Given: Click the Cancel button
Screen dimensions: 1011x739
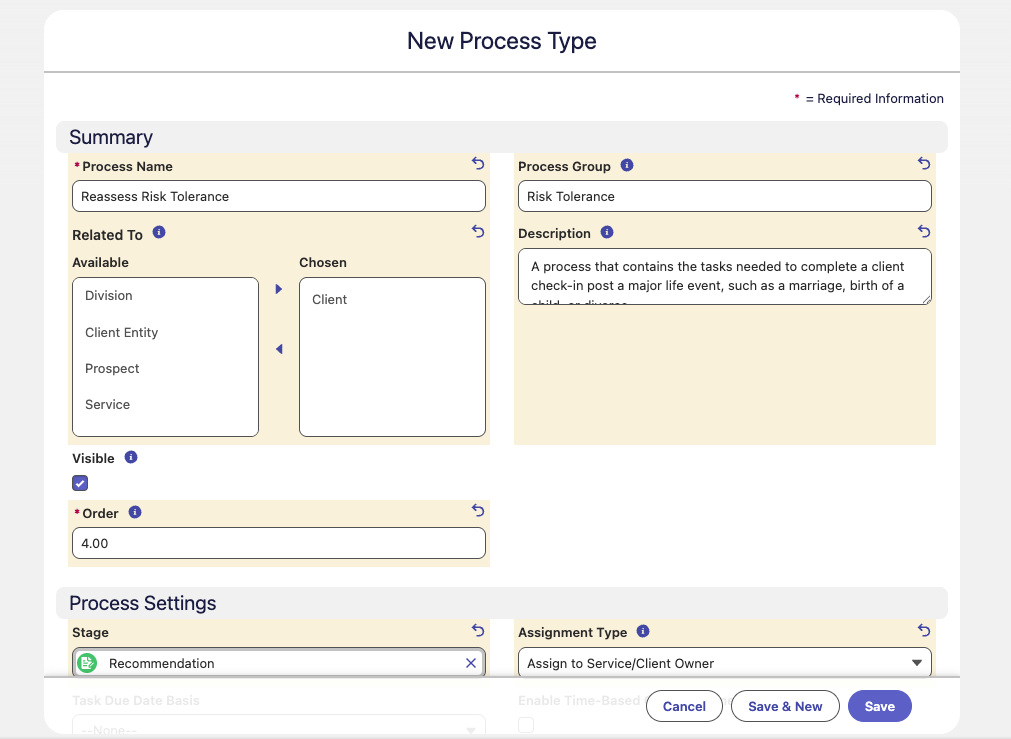Looking at the screenshot, I should [x=684, y=706].
